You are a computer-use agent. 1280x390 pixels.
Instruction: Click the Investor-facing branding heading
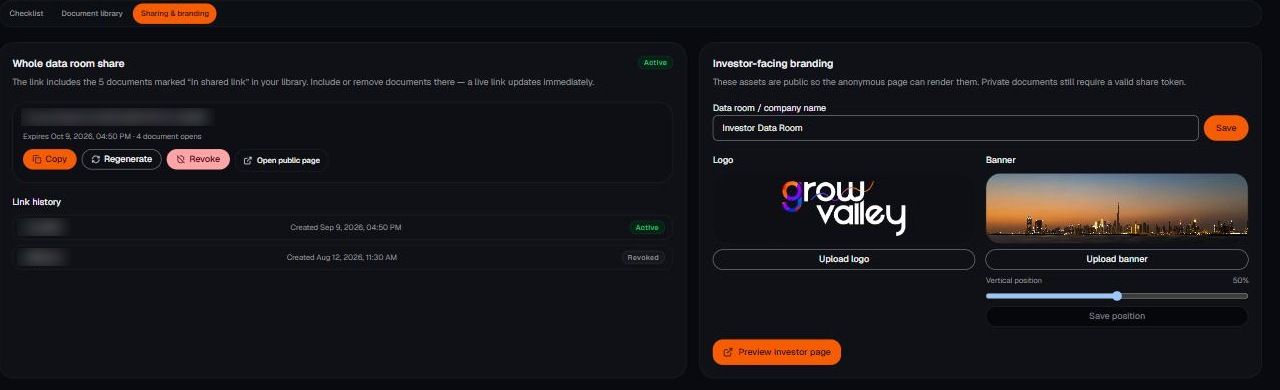point(773,63)
